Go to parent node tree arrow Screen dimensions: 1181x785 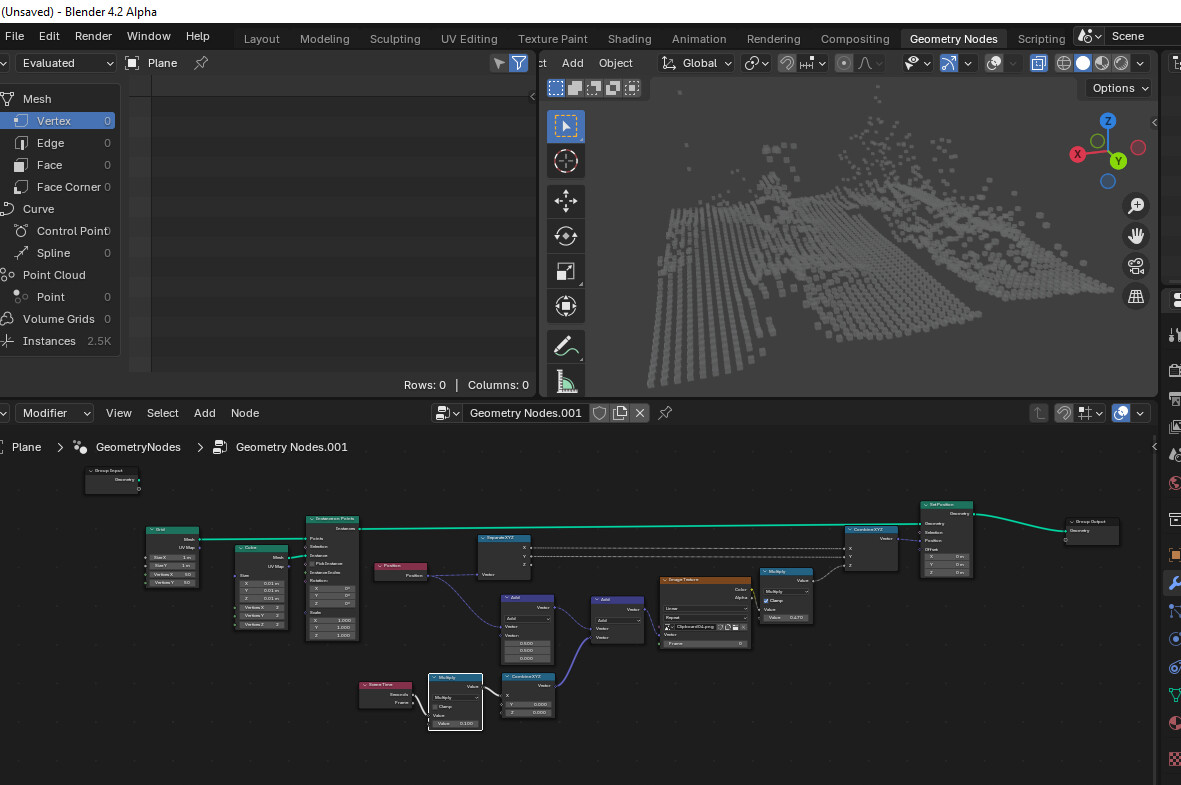click(1039, 413)
